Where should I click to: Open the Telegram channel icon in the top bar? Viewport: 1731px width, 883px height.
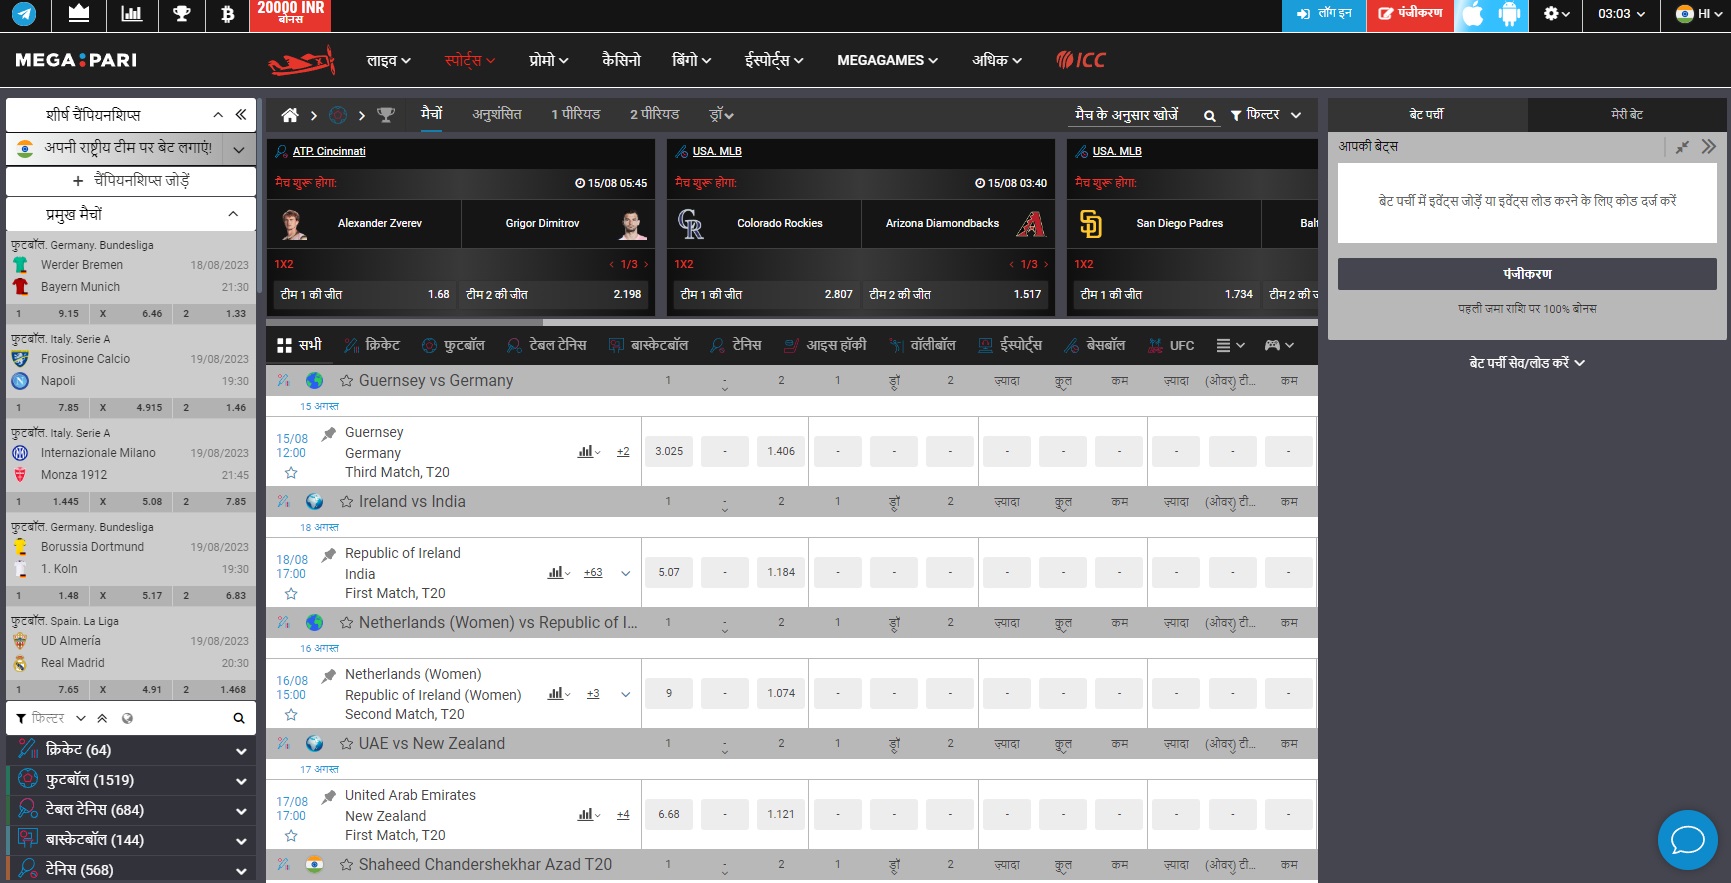(23, 14)
